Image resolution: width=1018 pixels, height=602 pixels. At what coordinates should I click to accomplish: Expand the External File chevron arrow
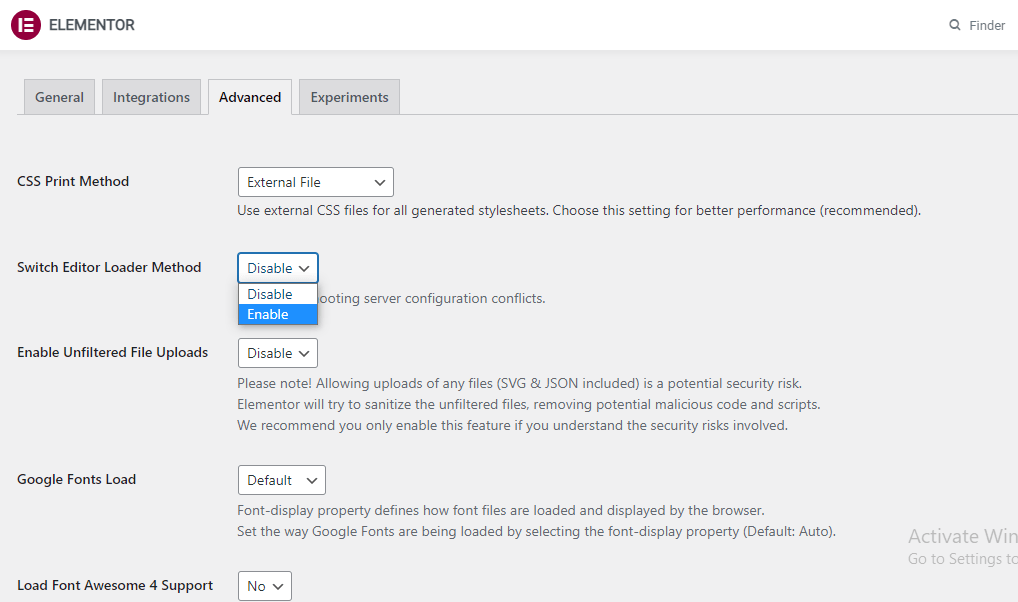point(380,182)
